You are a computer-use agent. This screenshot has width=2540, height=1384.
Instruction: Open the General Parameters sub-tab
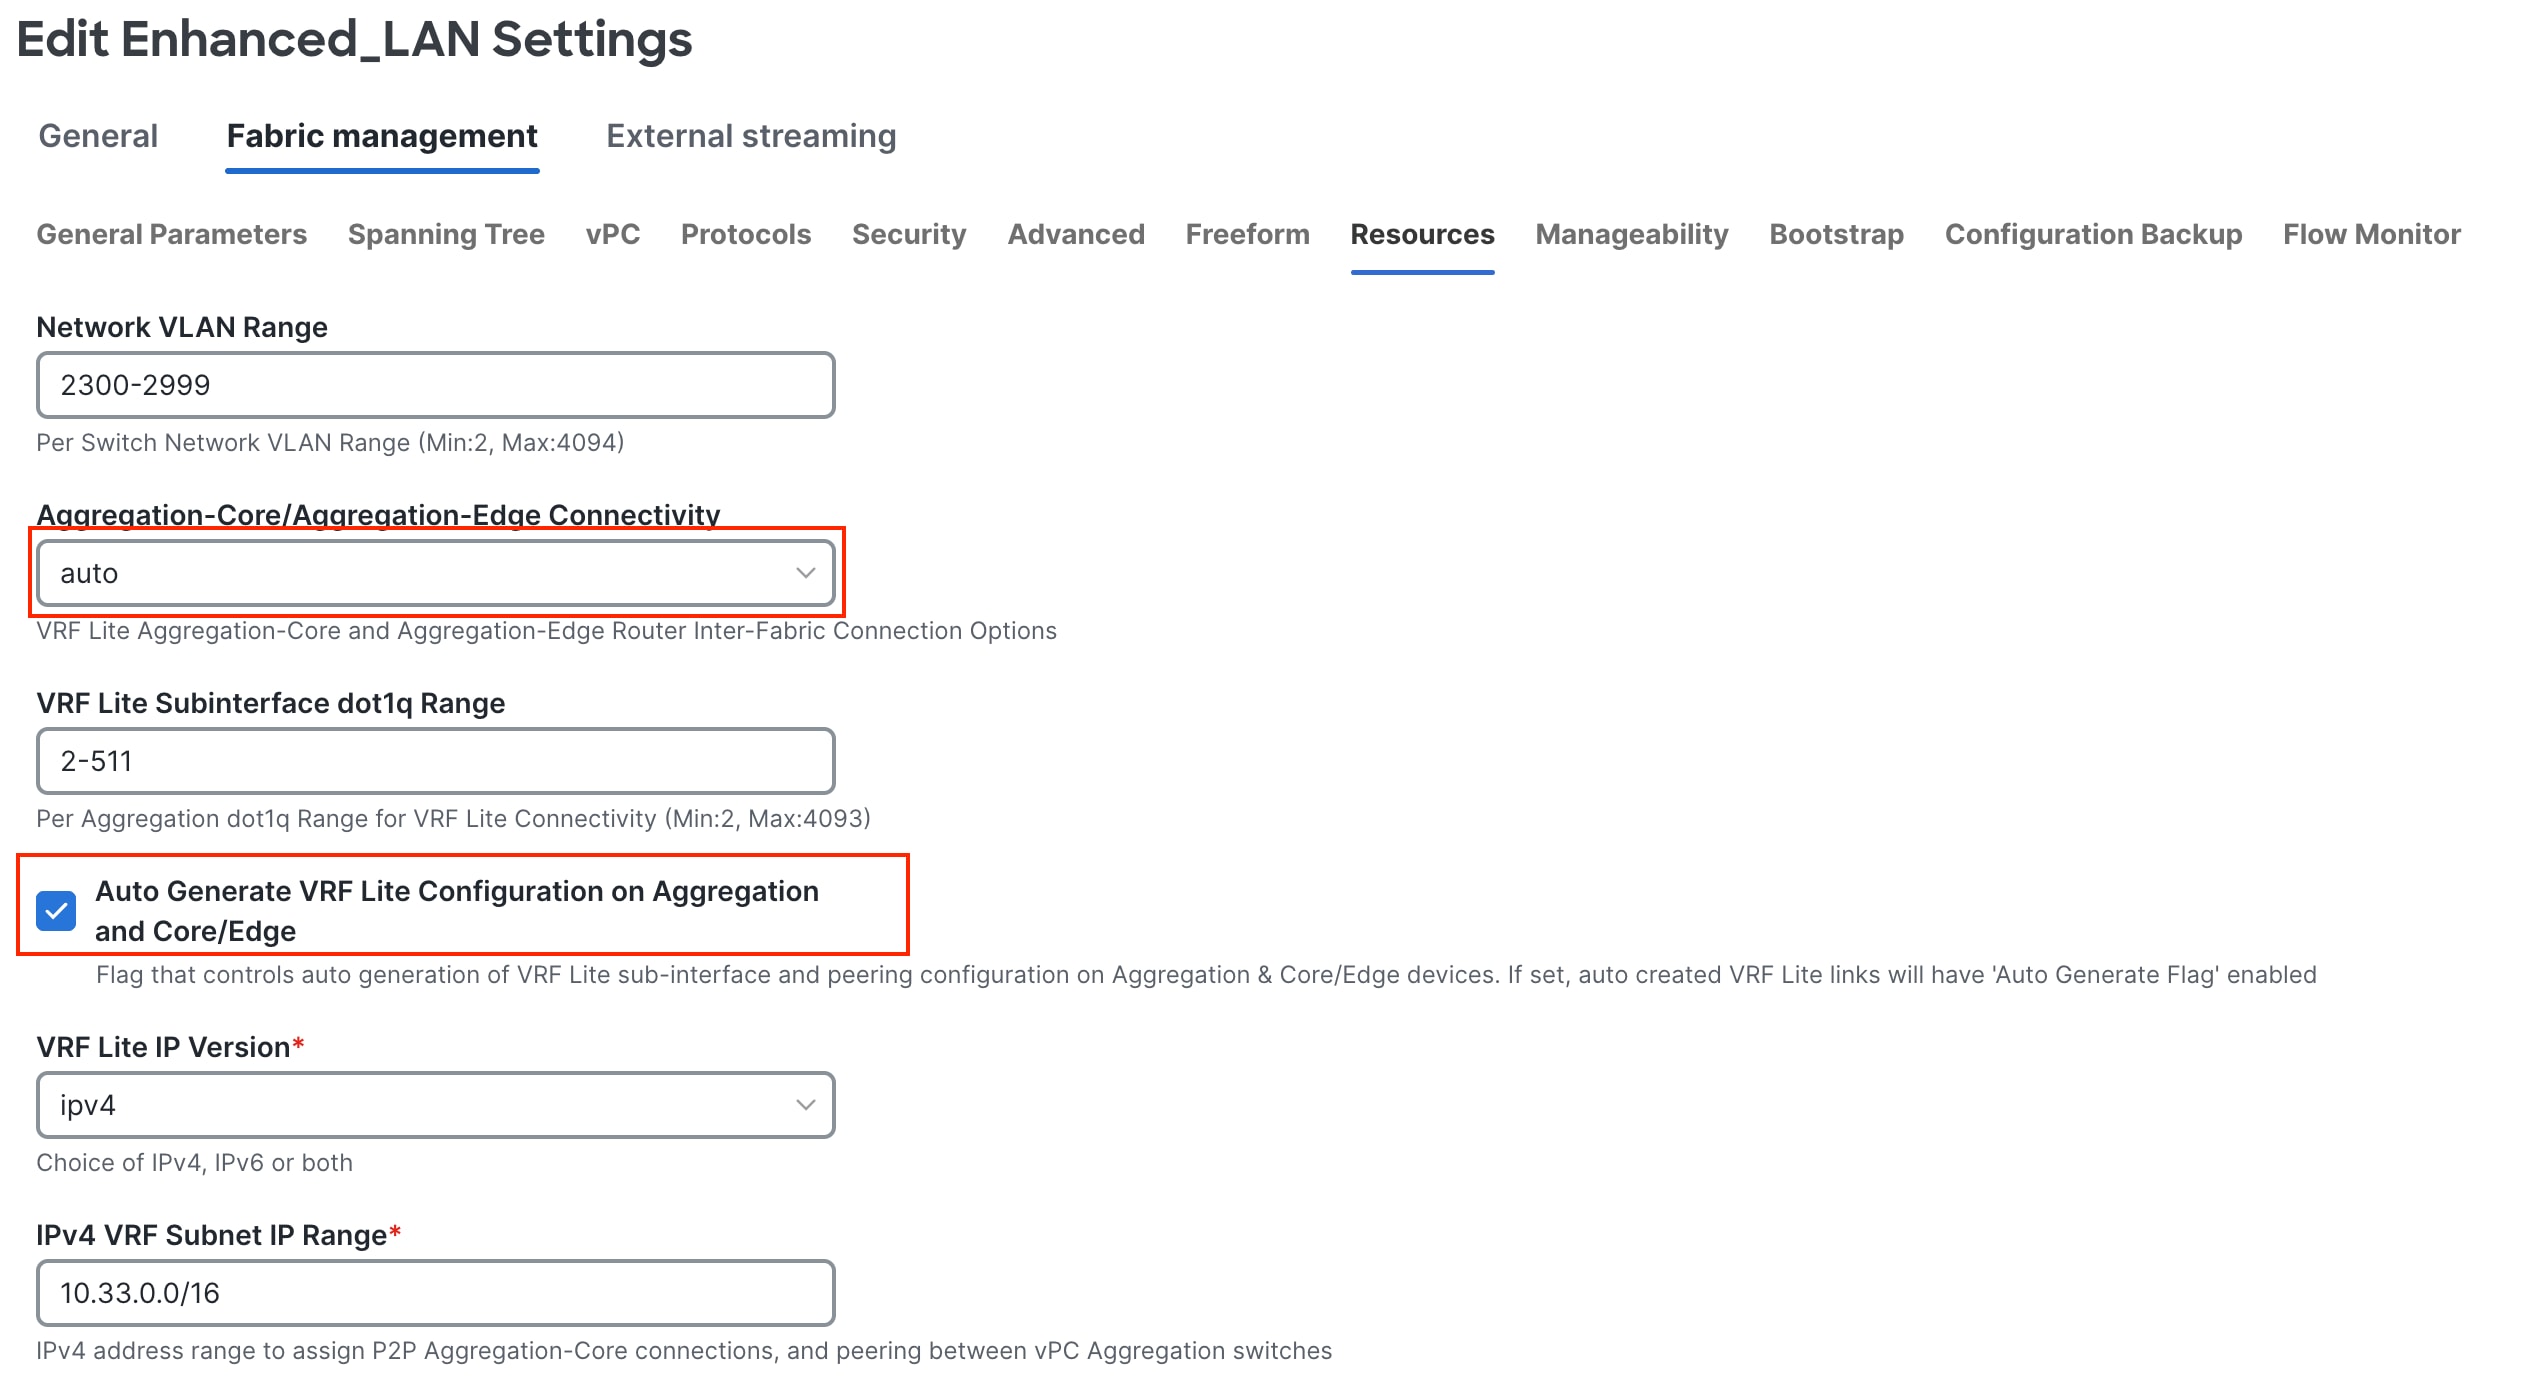pos(171,234)
